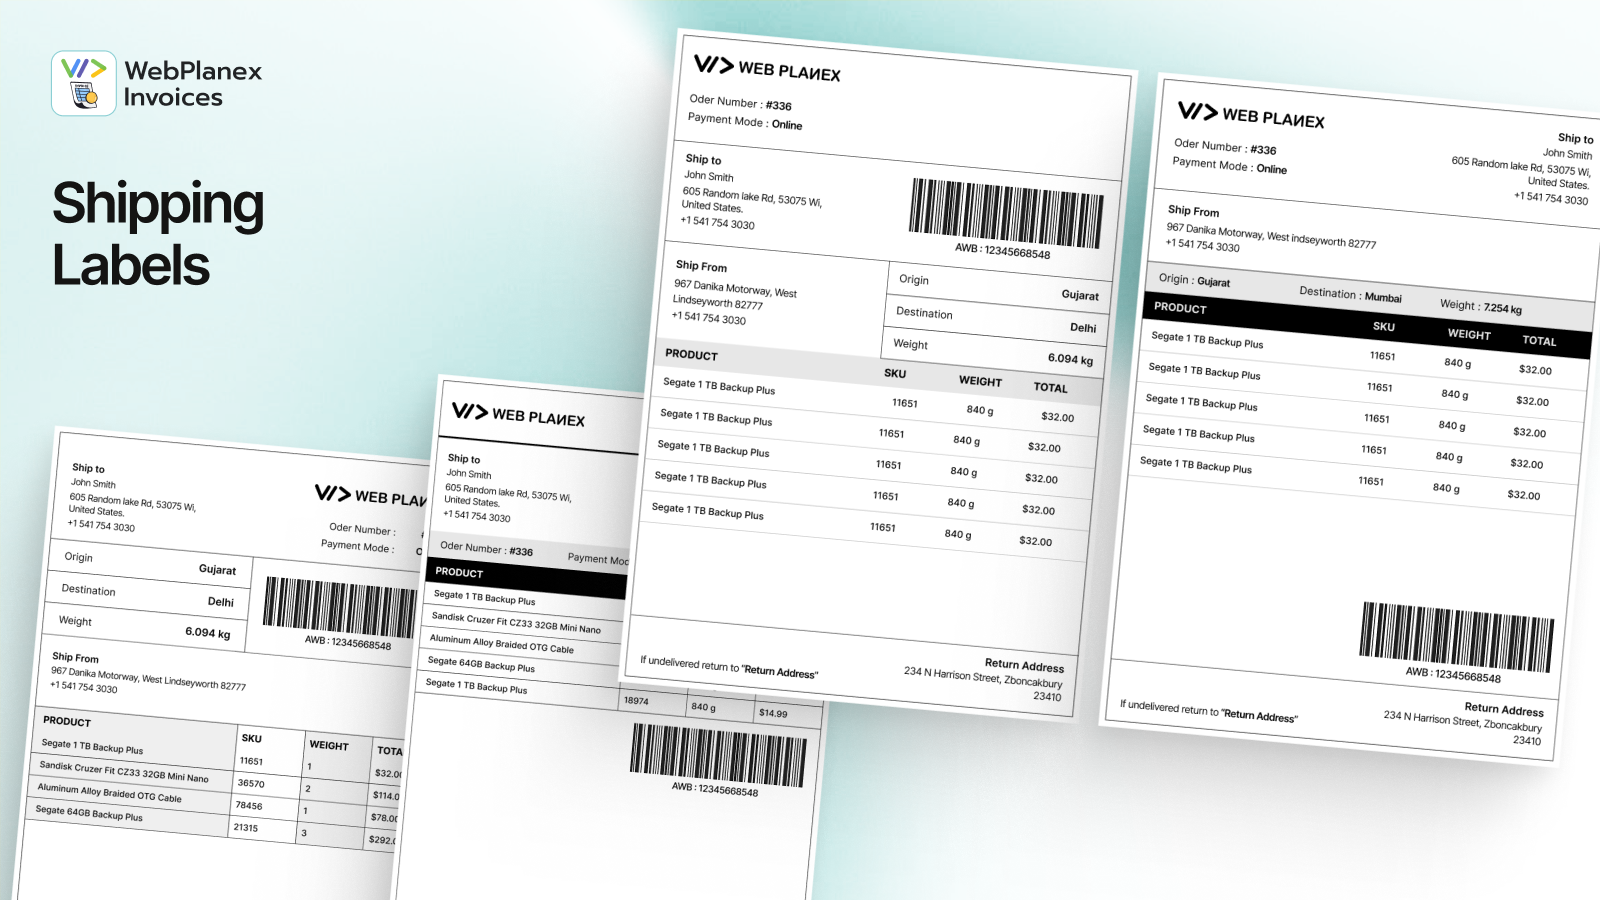Screen dimensions: 1600x900
Task: Click 'WEIGHT' column header on bottom-left label
Action: tap(329, 745)
